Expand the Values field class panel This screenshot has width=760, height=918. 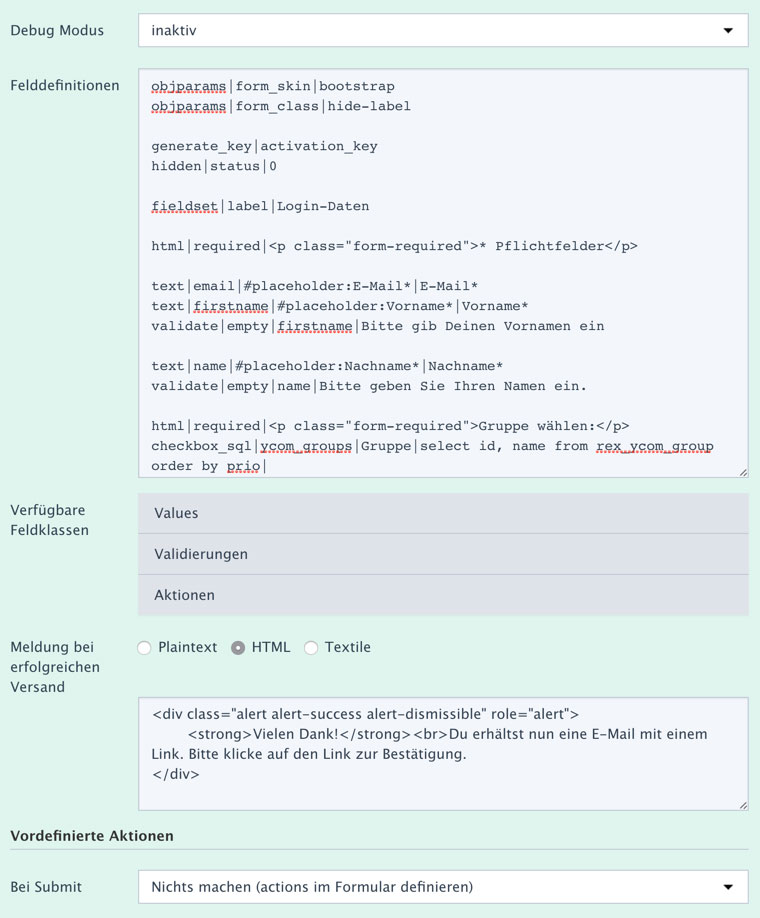[442, 513]
